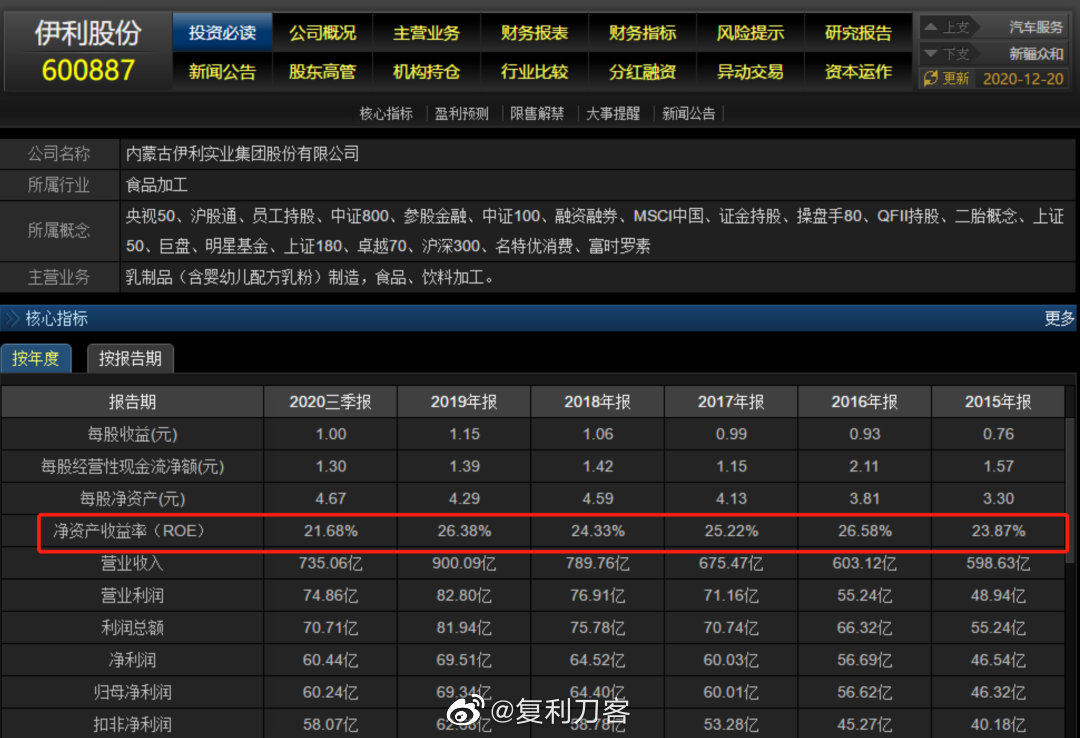Click the 利润总额 row label

[x=132, y=628]
